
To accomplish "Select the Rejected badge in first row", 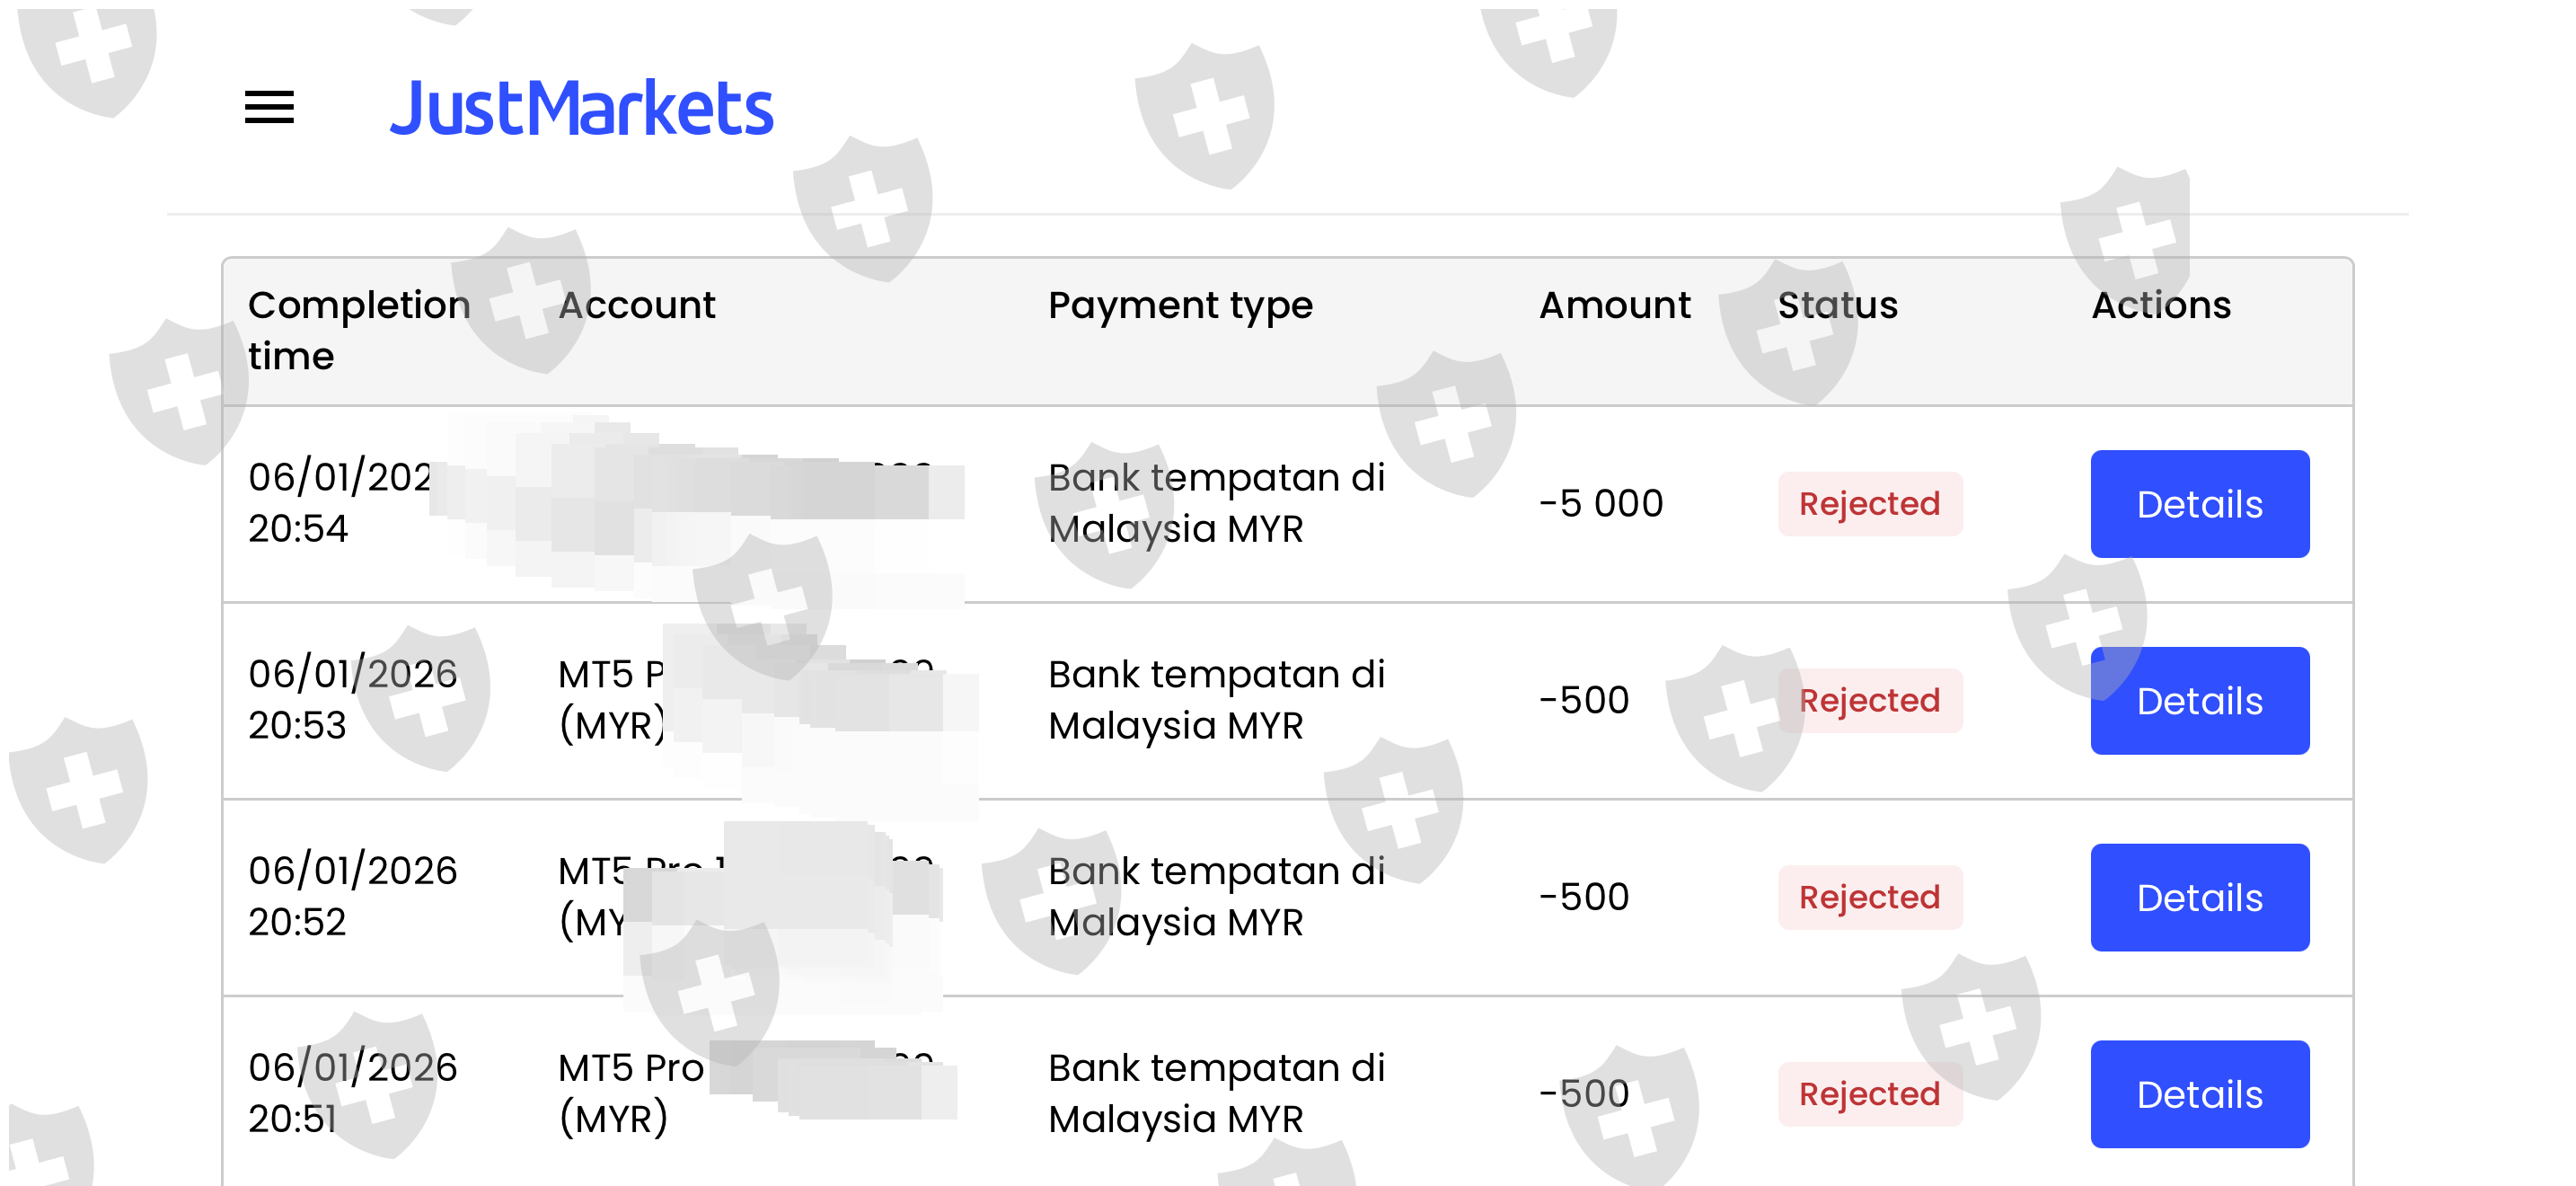I will pos(1869,504).
